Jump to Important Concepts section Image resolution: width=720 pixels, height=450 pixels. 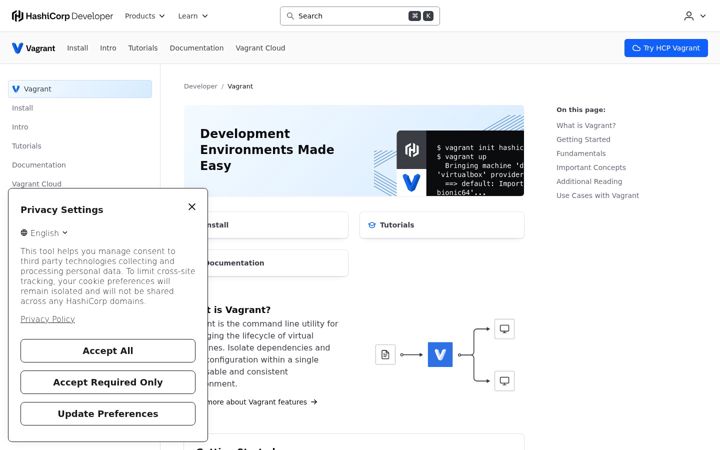coord(591,168)
